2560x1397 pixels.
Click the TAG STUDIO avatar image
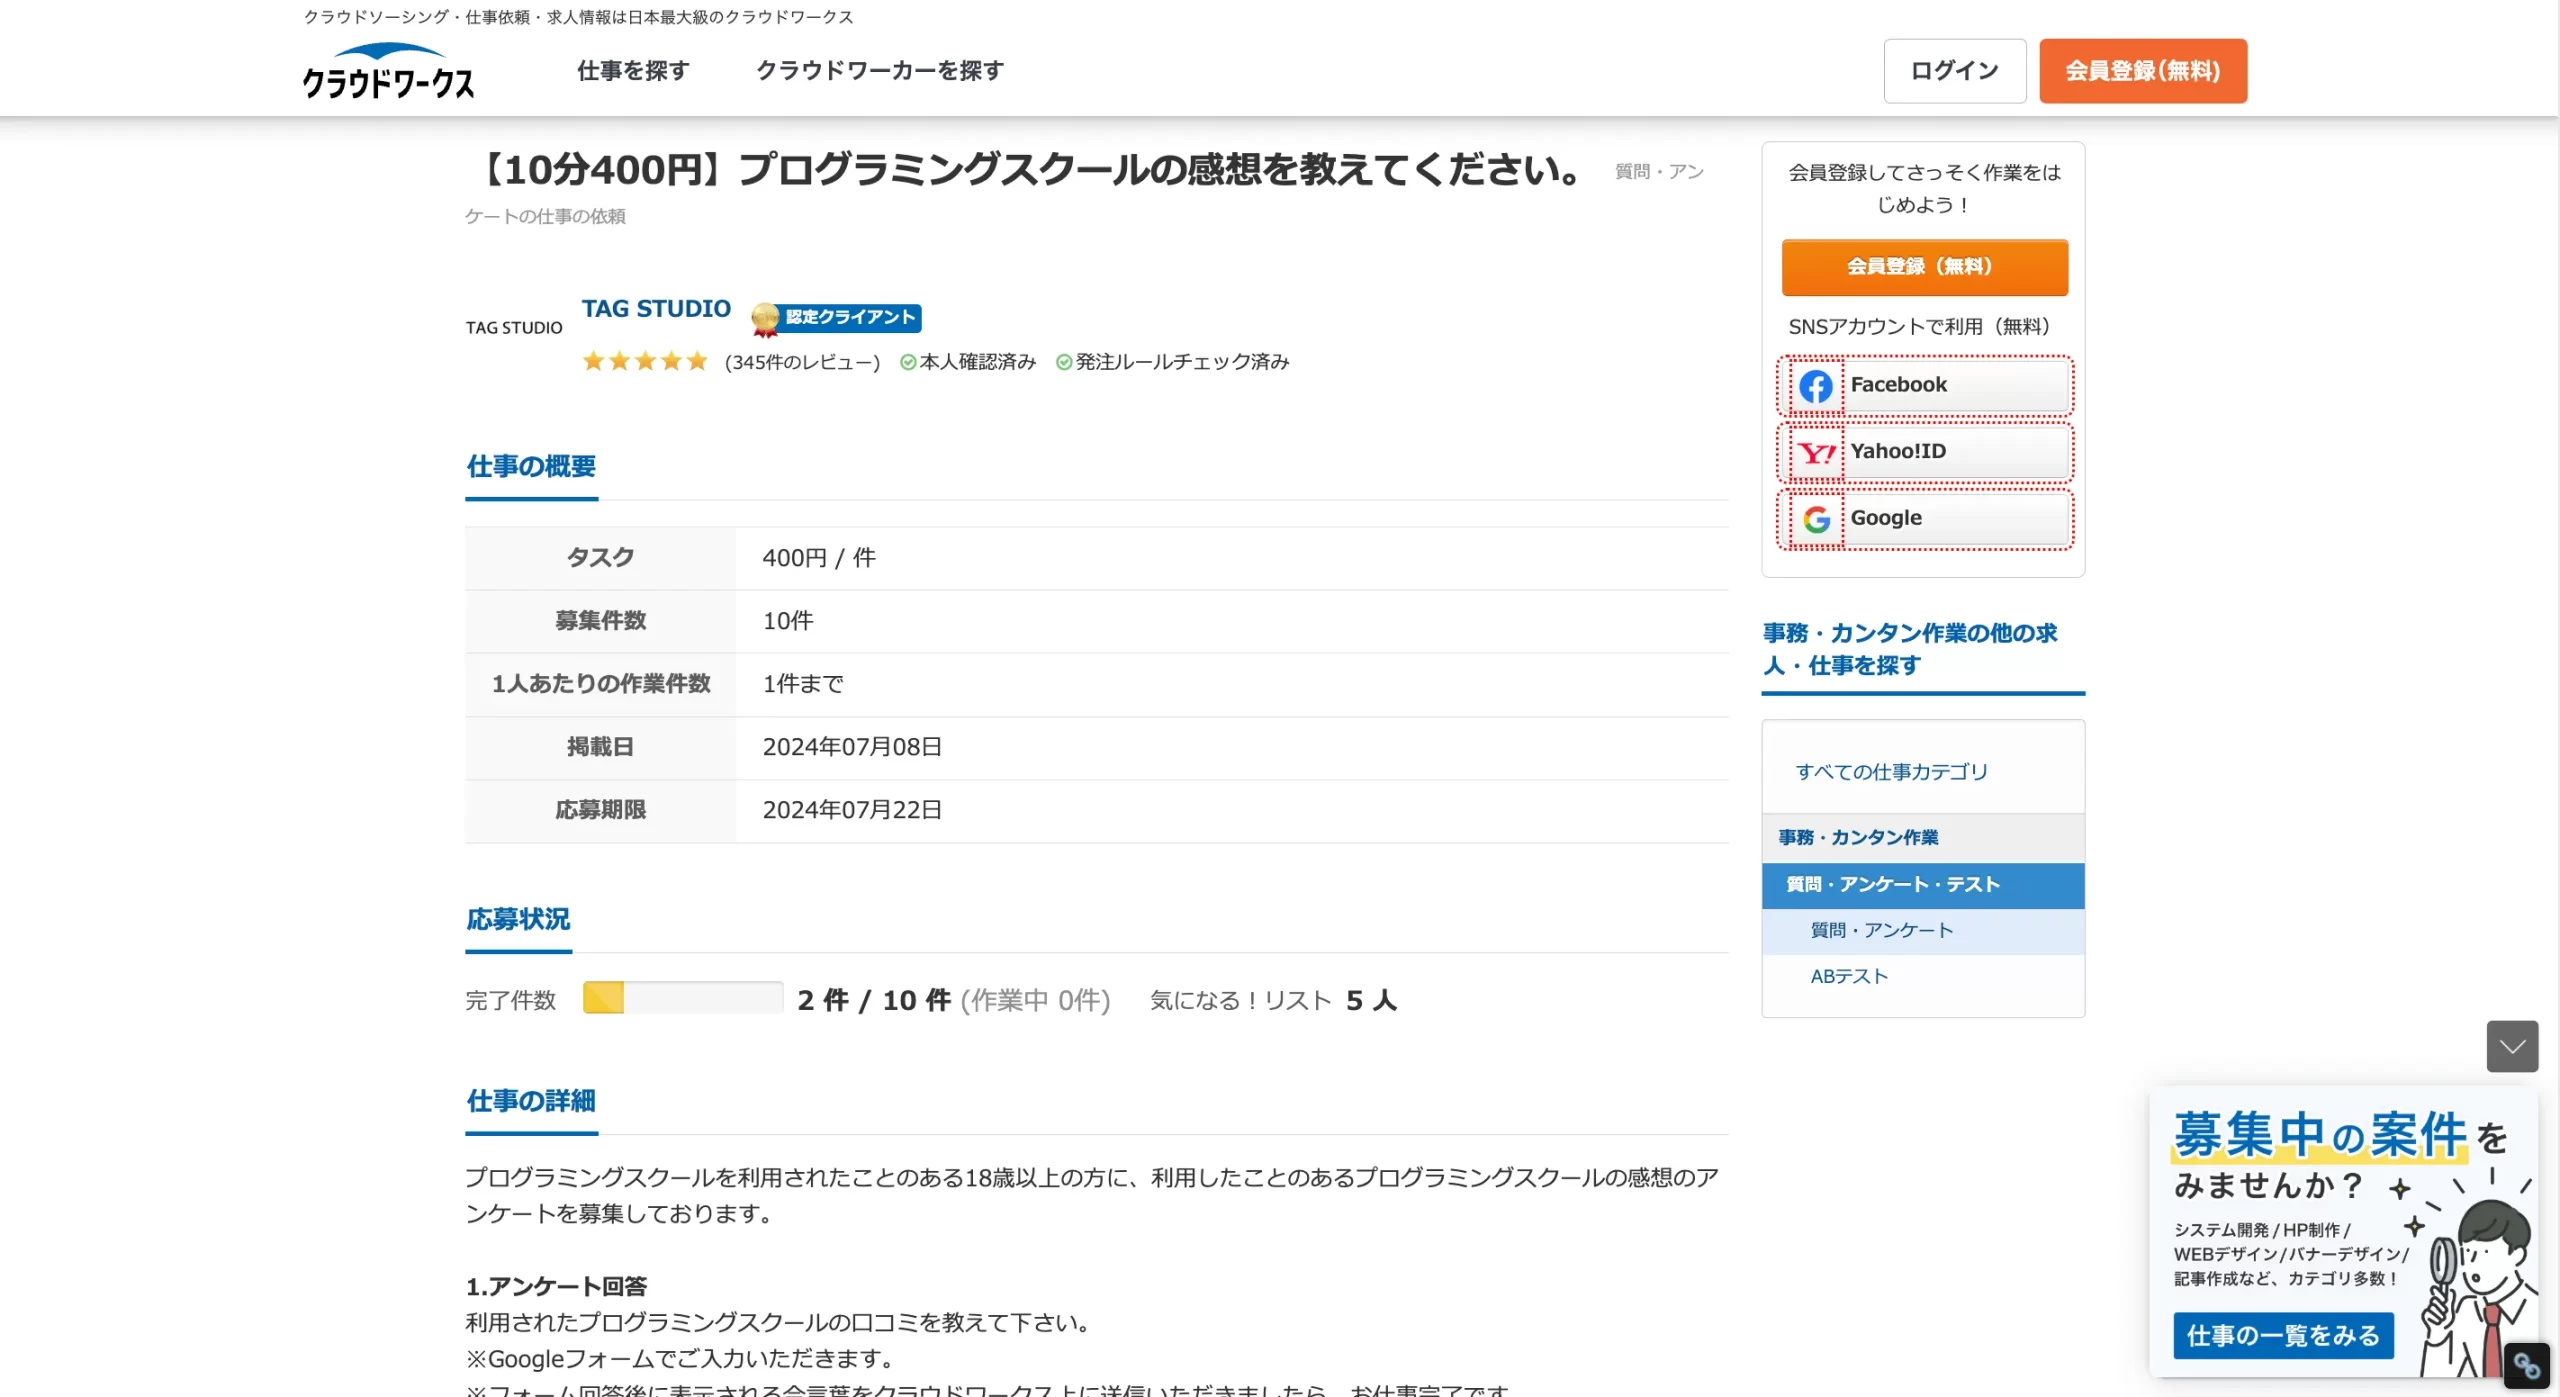[514, 327]
